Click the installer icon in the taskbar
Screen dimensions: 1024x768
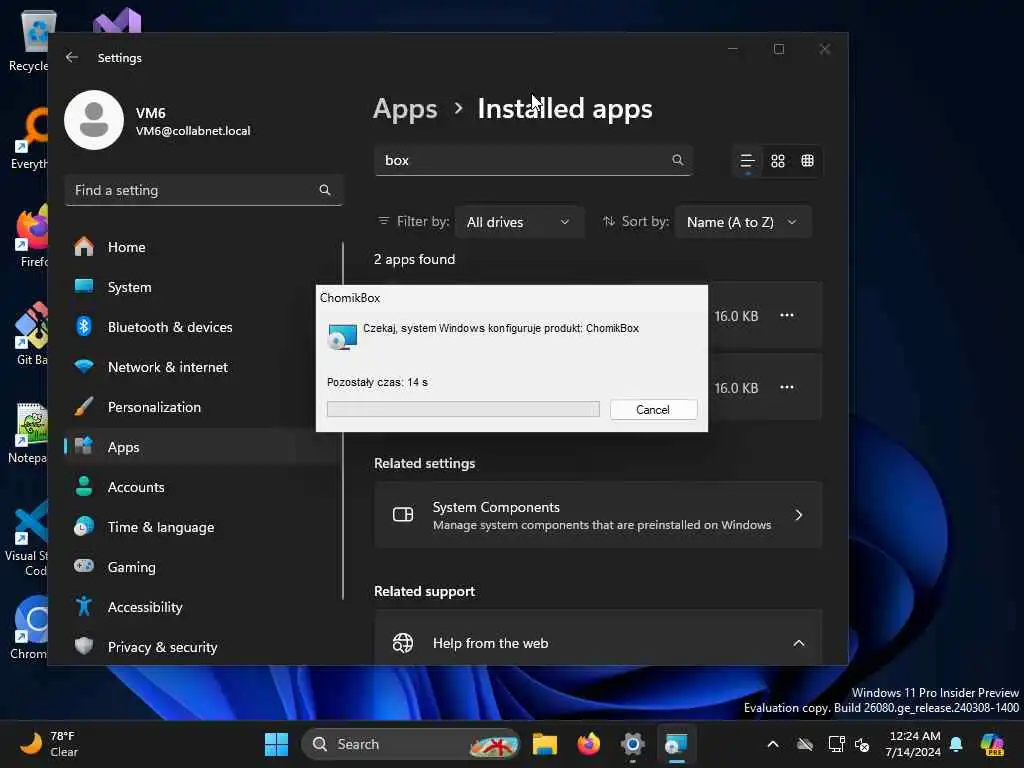(676, 744)
